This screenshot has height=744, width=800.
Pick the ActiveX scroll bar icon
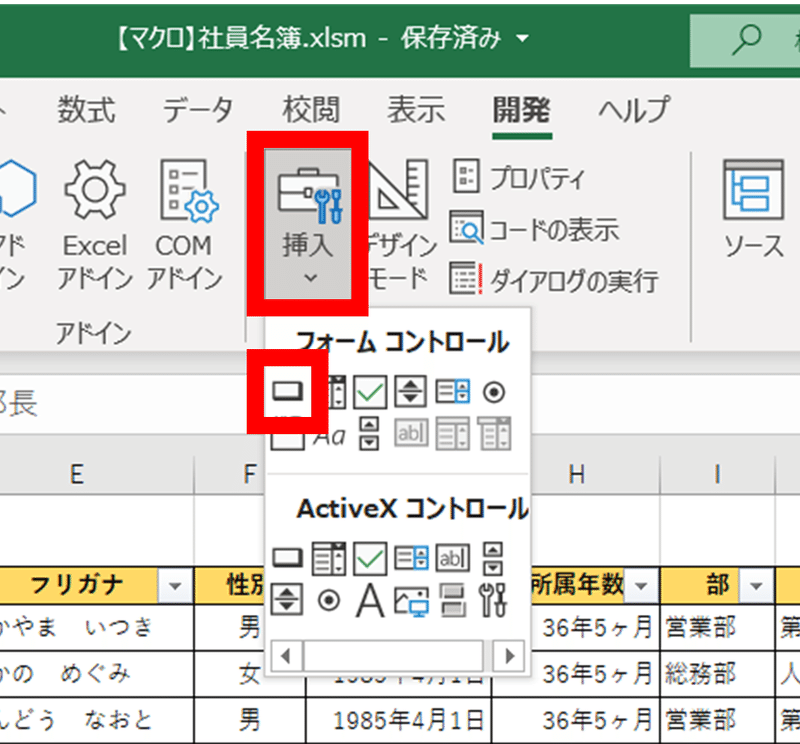[493, 558]
